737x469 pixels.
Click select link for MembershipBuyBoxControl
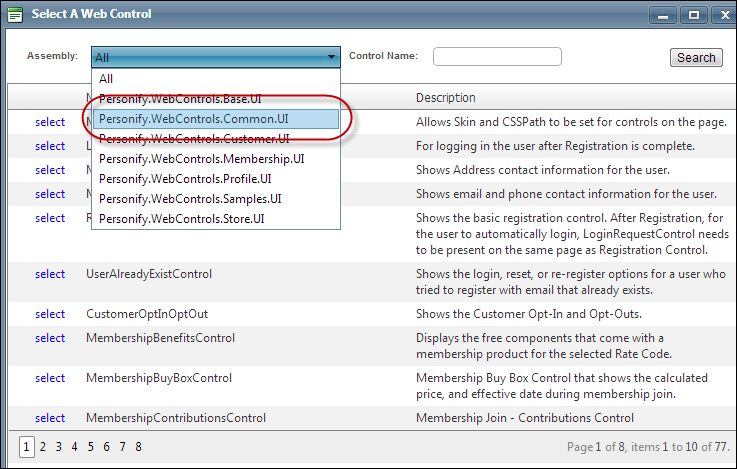50,378
